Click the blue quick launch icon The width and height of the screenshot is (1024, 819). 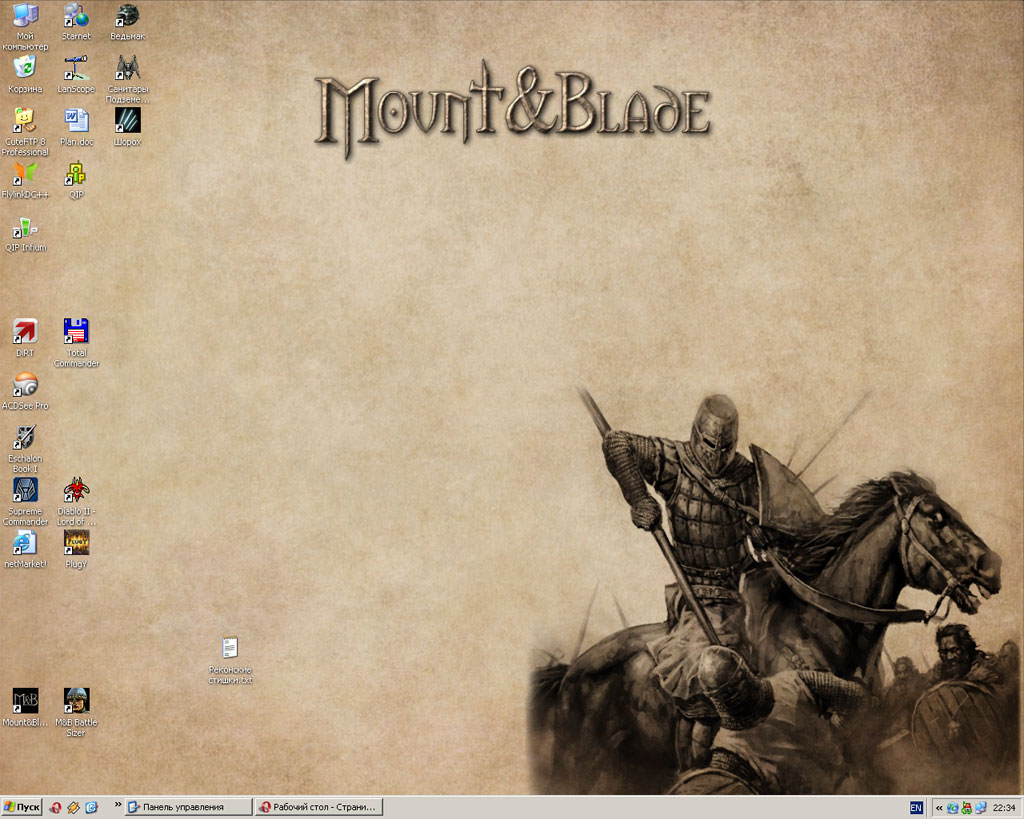pyautogui.click(x=91, y=808)
